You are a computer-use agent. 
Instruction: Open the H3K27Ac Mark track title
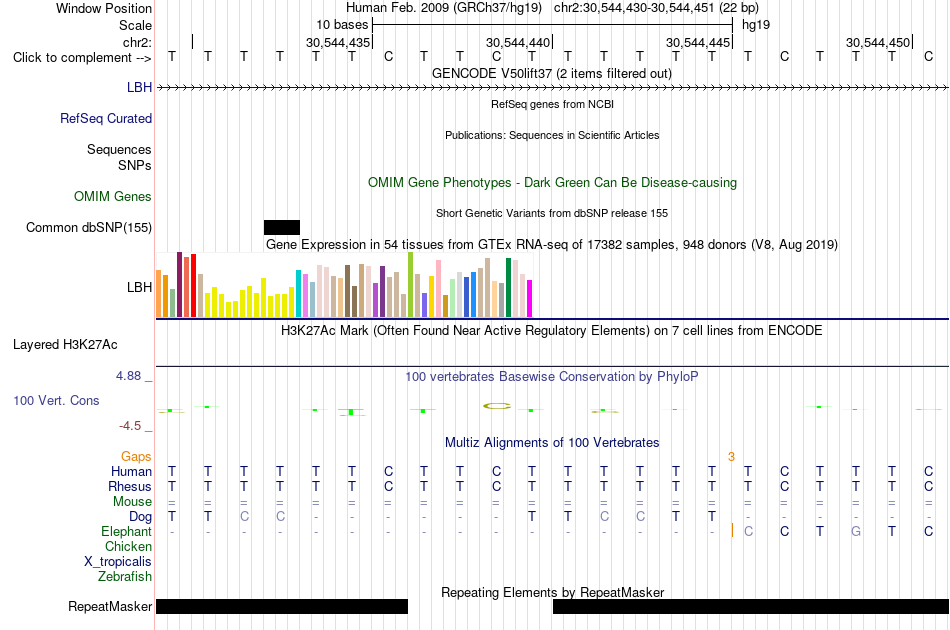[x=552, y=331]
